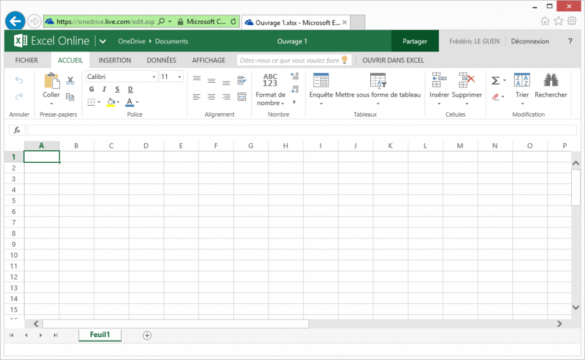Select the ACCUEIL tab

[x=70, y=60]
